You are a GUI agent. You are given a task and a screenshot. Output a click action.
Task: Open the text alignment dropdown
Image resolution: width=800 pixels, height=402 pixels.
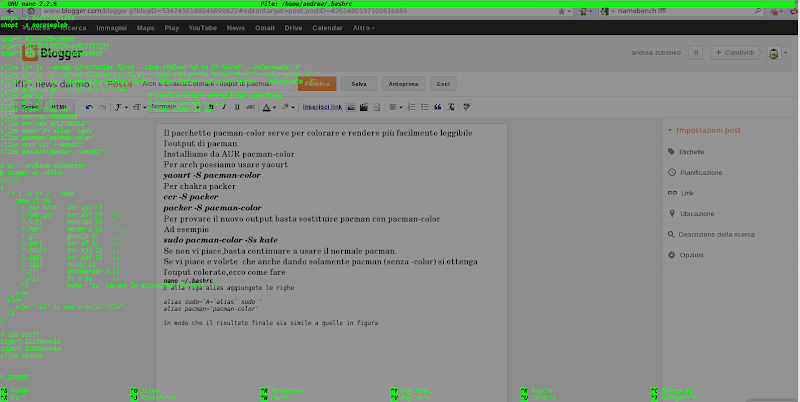(395, 107)
